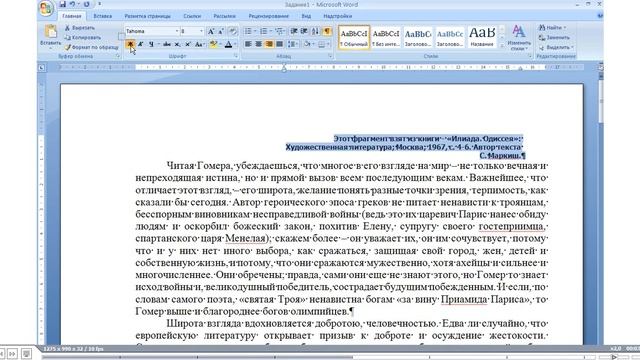The image size is (640, 360).
Task: Open the line spacing menu
Action: click(292, 44)
